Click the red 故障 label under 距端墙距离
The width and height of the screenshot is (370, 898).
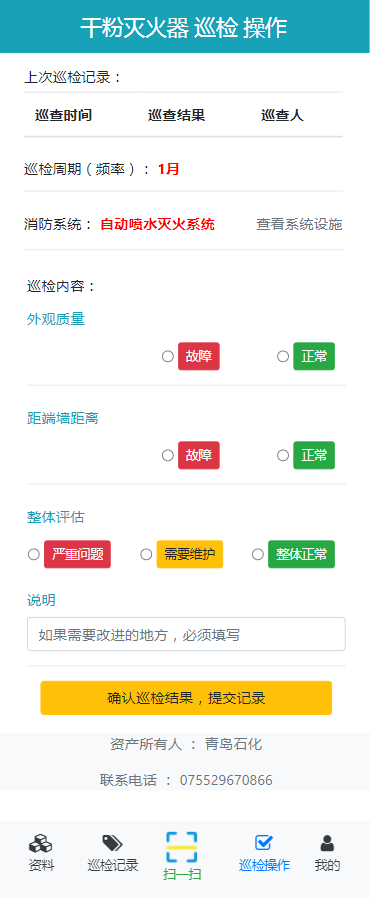(x=199, y=455)
